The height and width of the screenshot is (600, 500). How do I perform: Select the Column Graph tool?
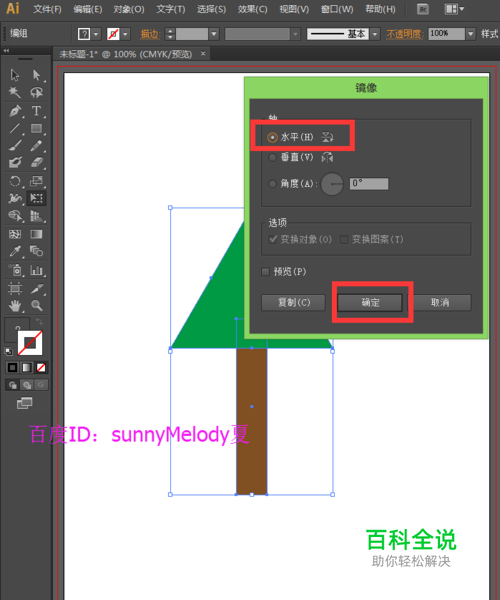36,270
